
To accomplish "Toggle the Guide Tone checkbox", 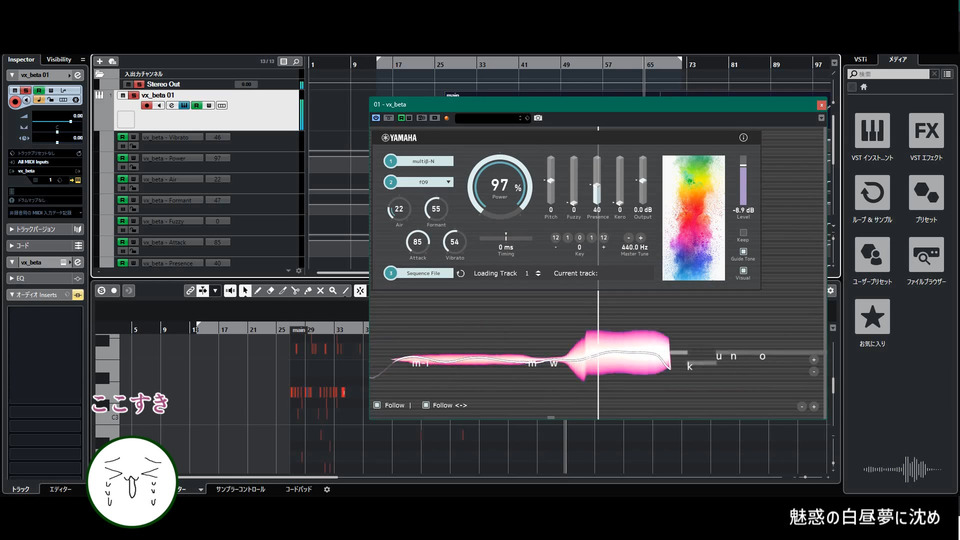I will 743,252.
